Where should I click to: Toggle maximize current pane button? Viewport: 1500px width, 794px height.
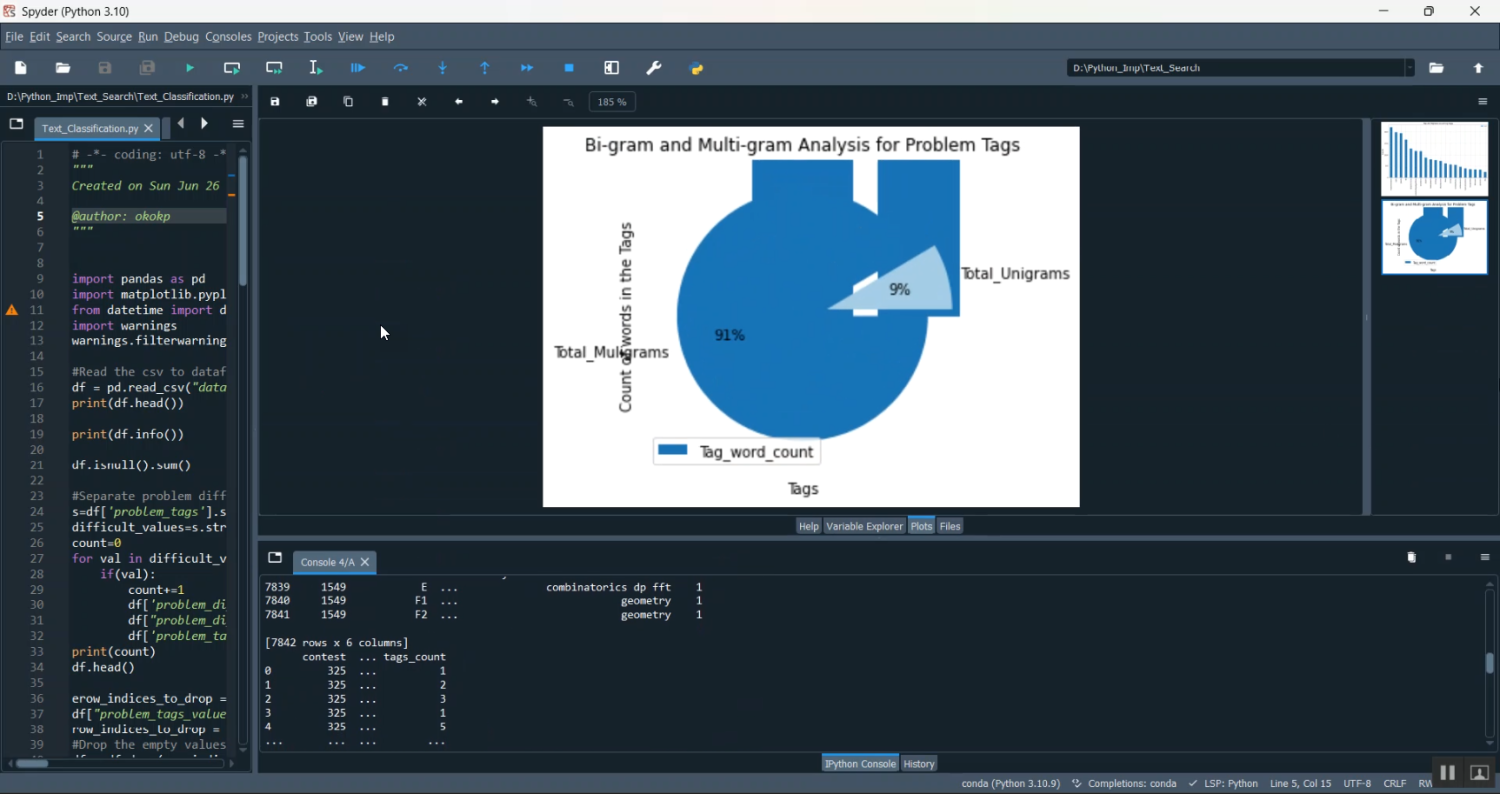[612, 68]
